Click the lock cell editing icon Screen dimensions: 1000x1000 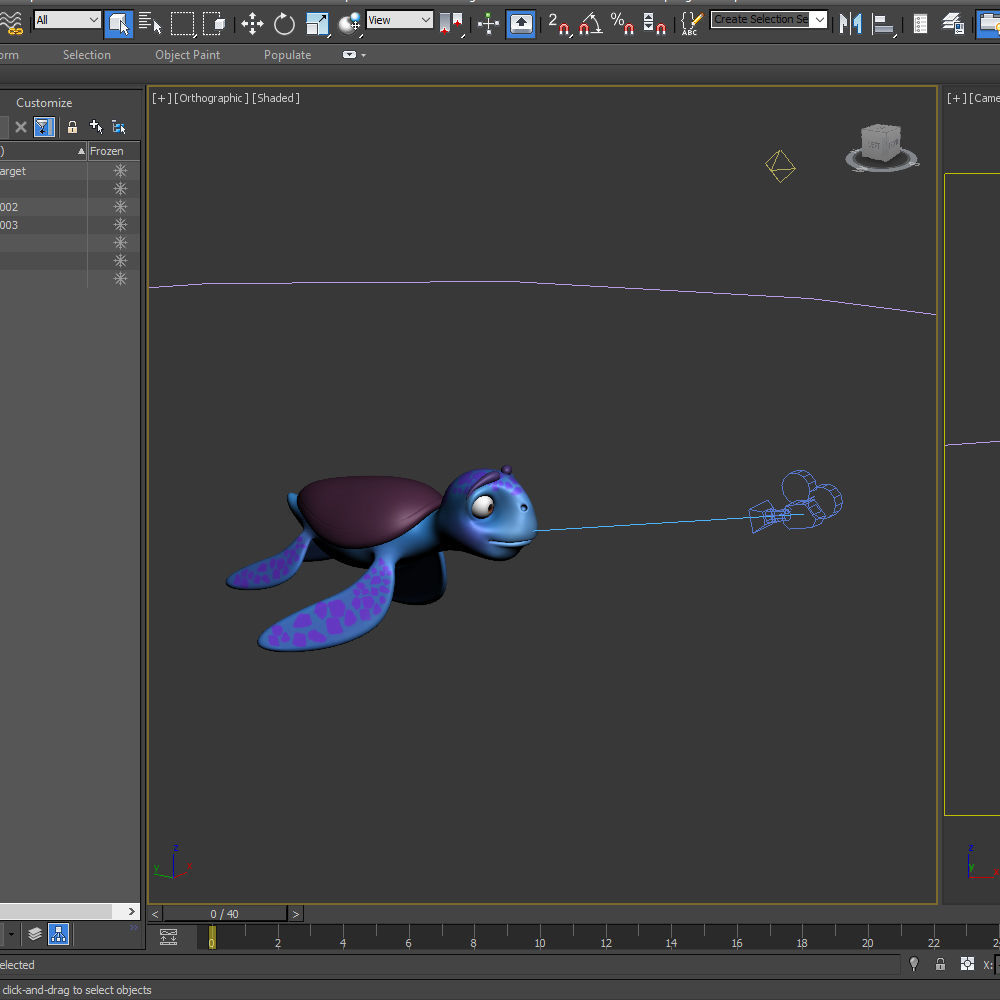tap(72, 127)
